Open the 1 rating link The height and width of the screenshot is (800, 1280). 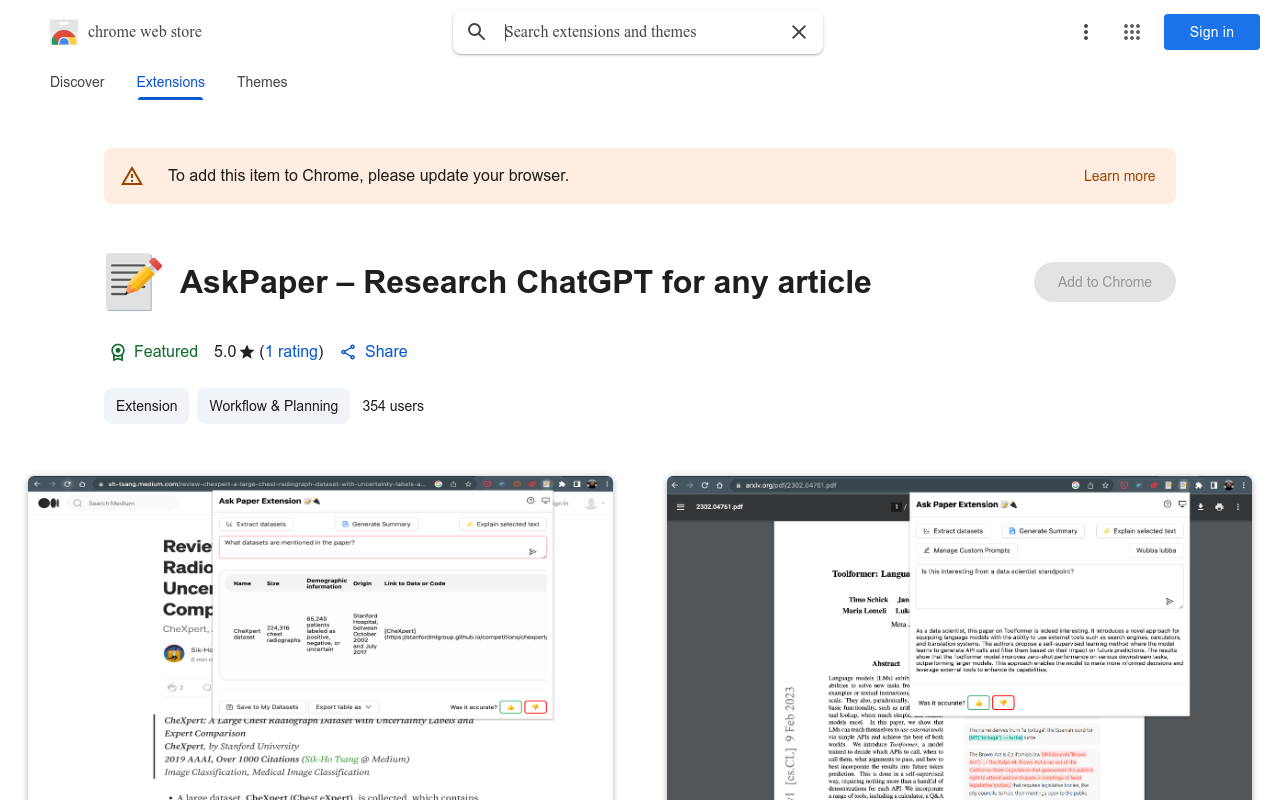291,352
